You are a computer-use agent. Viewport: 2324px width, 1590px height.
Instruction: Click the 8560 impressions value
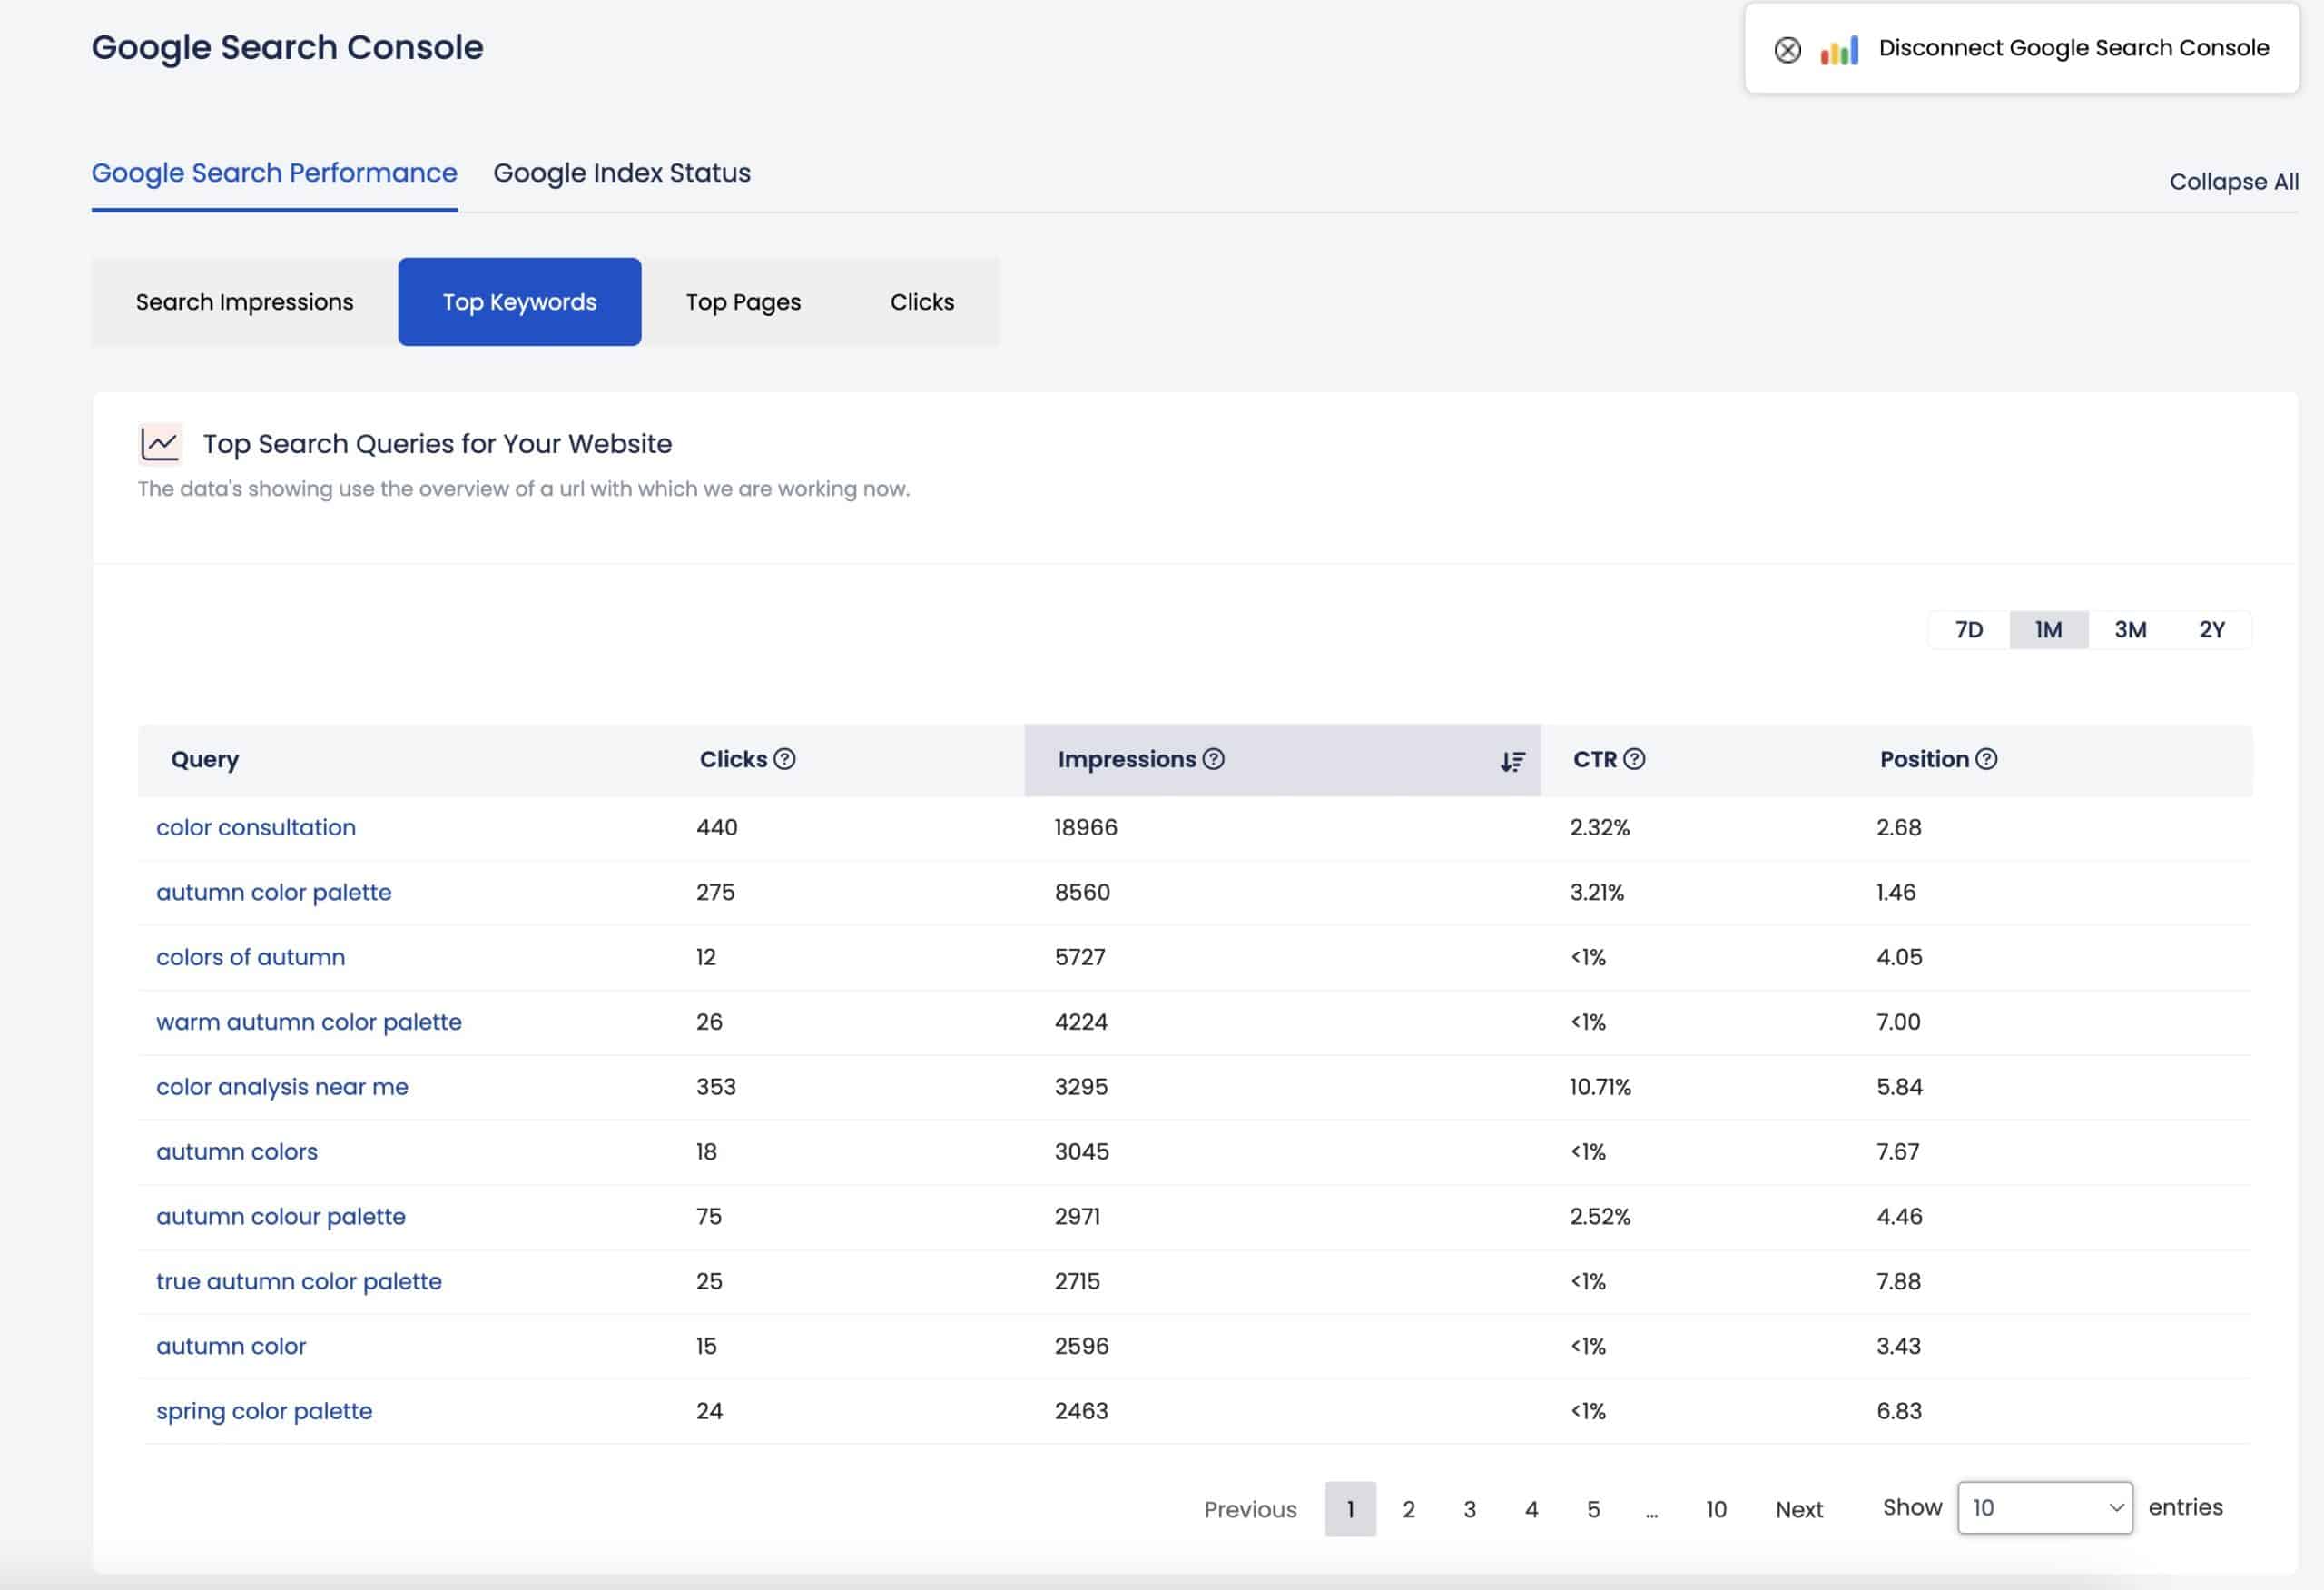pos(1082,893)
